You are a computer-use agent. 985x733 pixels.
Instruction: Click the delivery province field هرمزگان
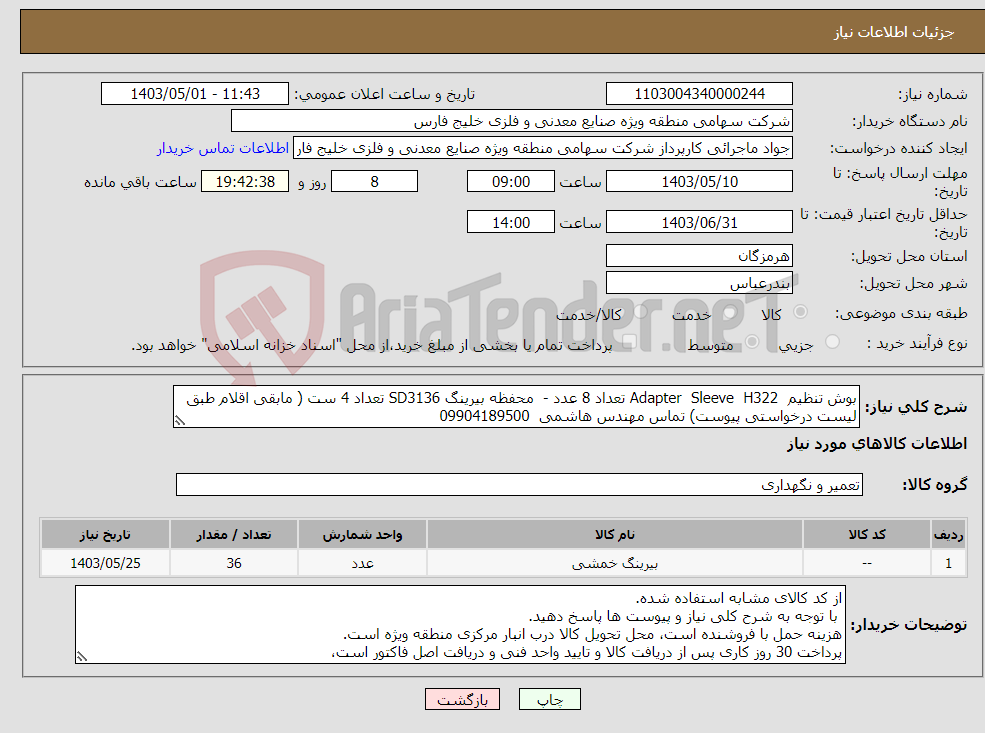[699, 256]
